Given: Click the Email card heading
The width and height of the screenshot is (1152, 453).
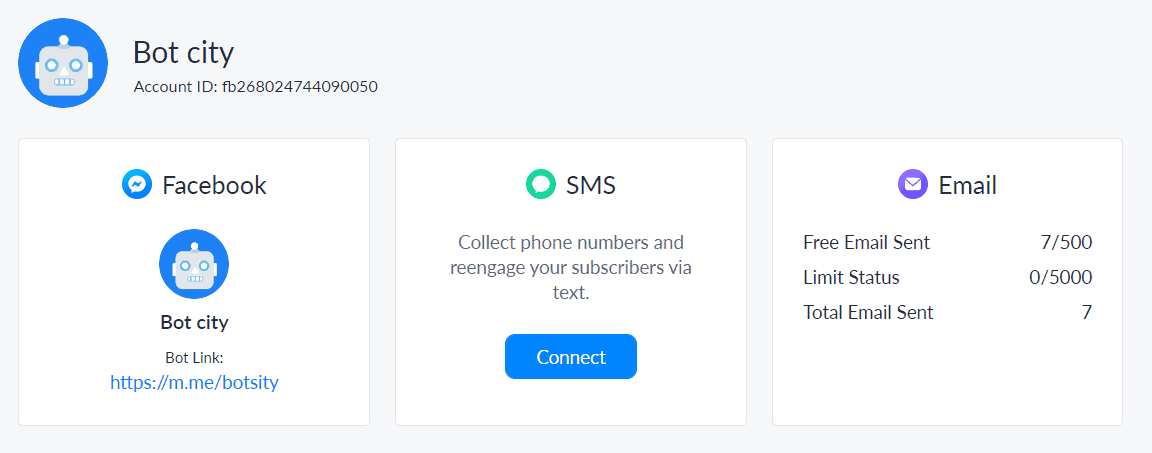Looking at the screenshot, I should point(968,185).
